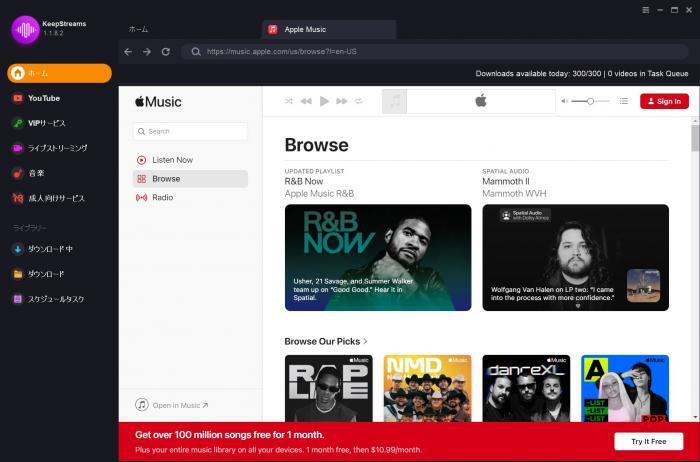The height and width of the screenshot is (462, 700).
Task: Mute audio using the speaker icon
Action: coord(564,101)
